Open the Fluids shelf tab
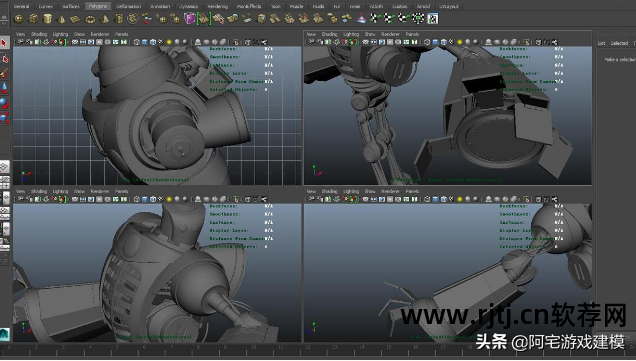 [318, 6]
